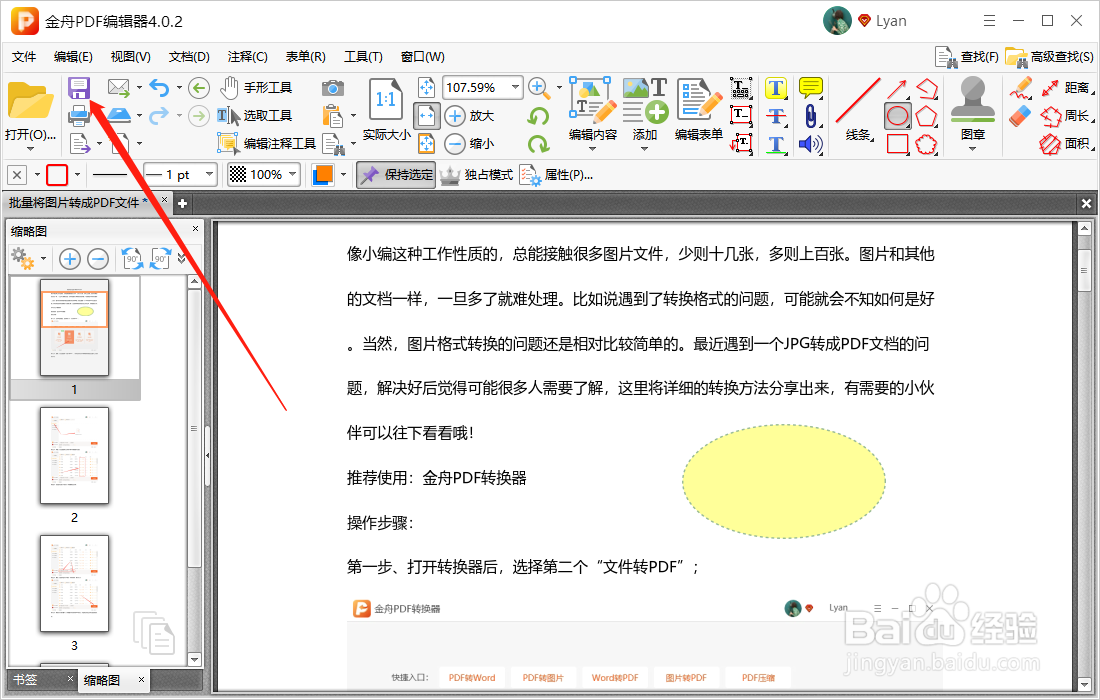1100x700 pixels.
Task: Expand the zoom percentage 107.59% dropdown
Action: (x=516, y=88)
